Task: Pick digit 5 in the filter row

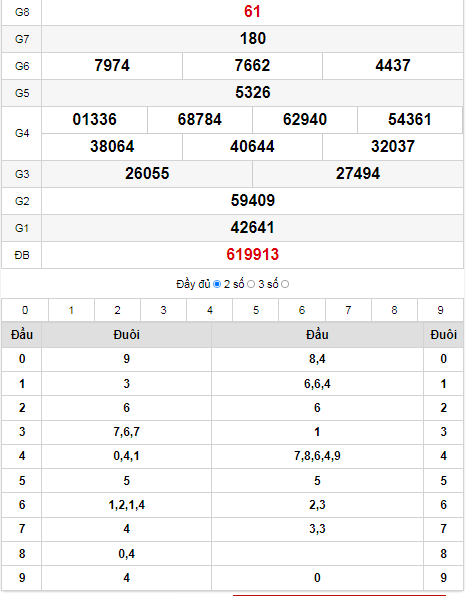Action: [x=256, y=310]
